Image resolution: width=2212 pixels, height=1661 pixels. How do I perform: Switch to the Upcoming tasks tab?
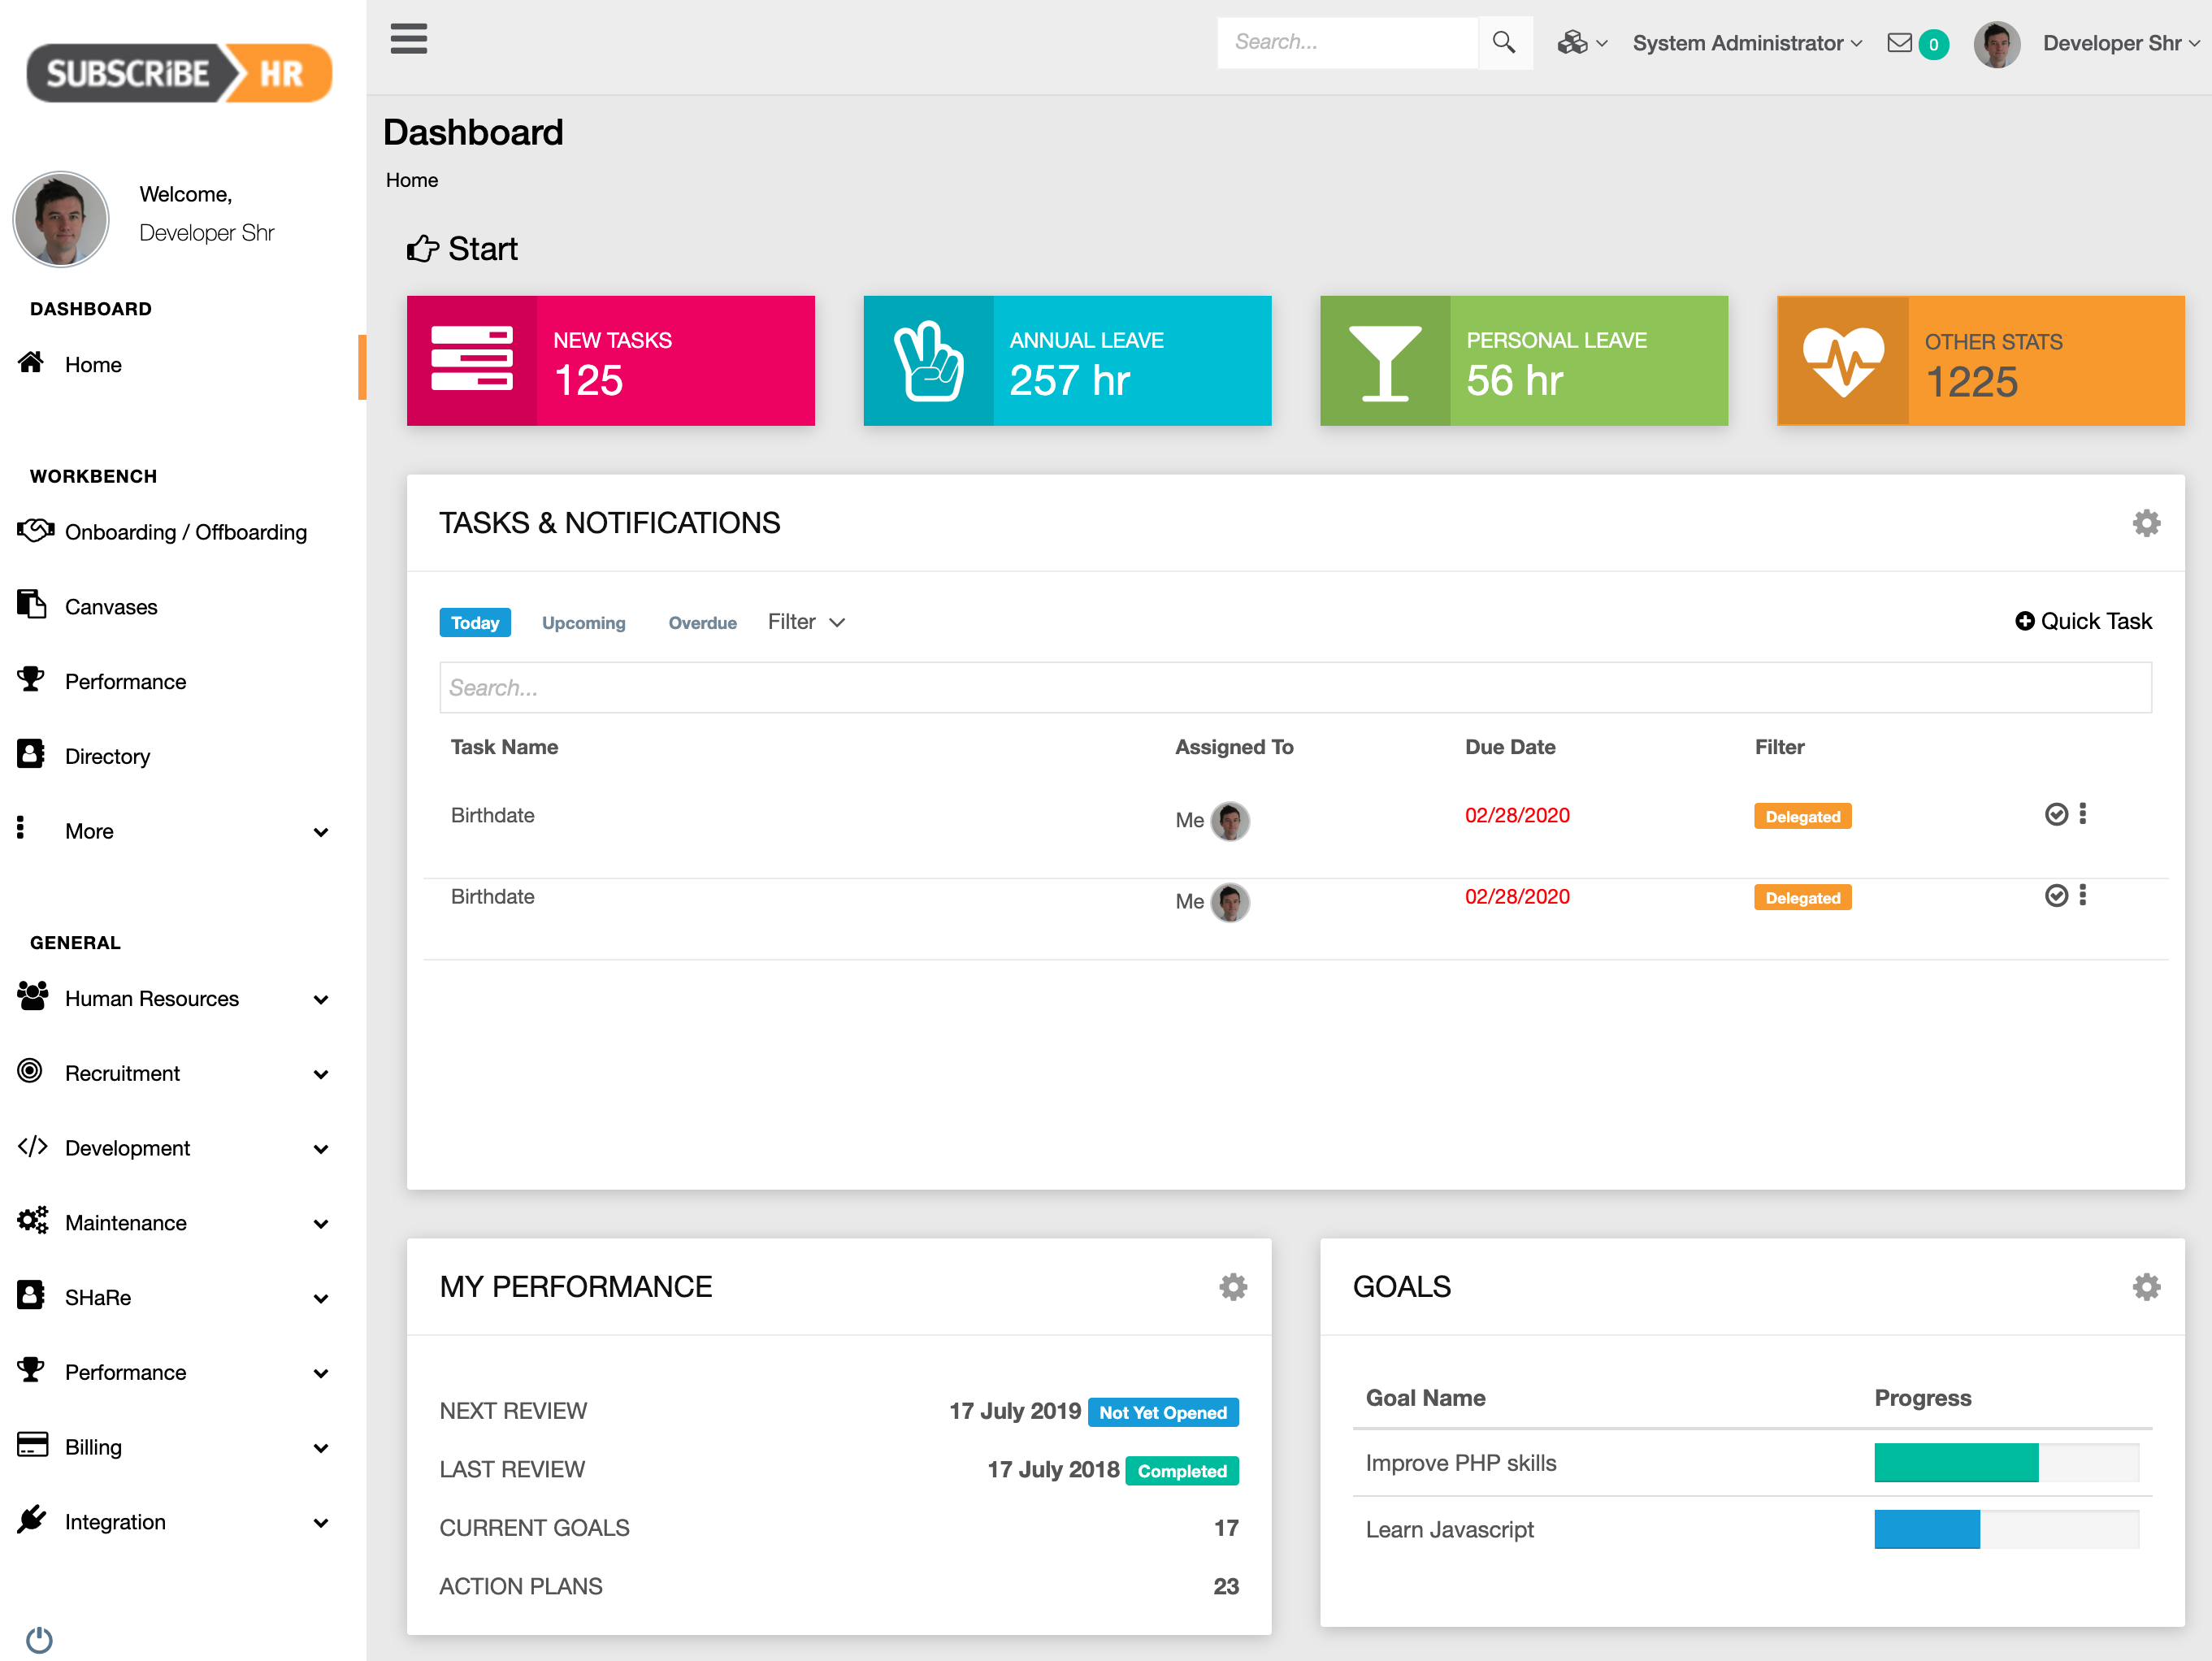583,621
